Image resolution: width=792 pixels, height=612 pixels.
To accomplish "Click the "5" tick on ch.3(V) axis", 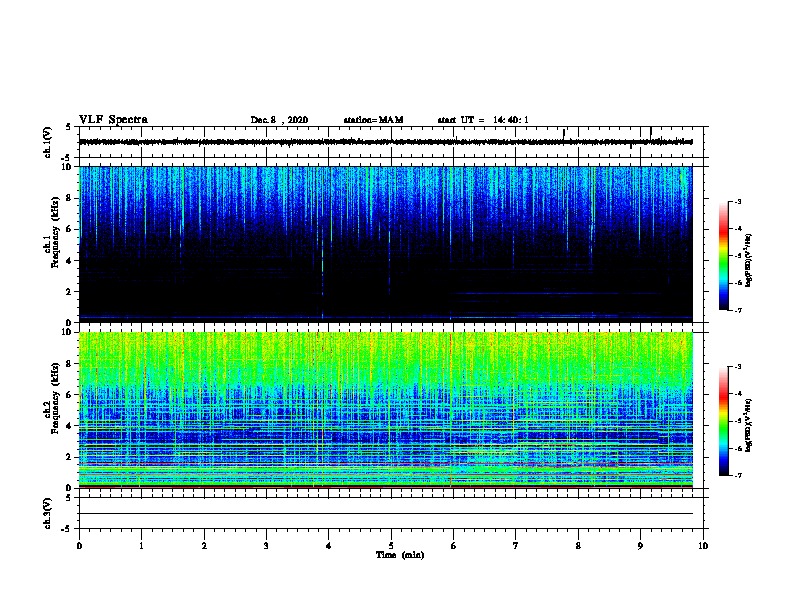I will pyautogui.click(x=69, y=498).
